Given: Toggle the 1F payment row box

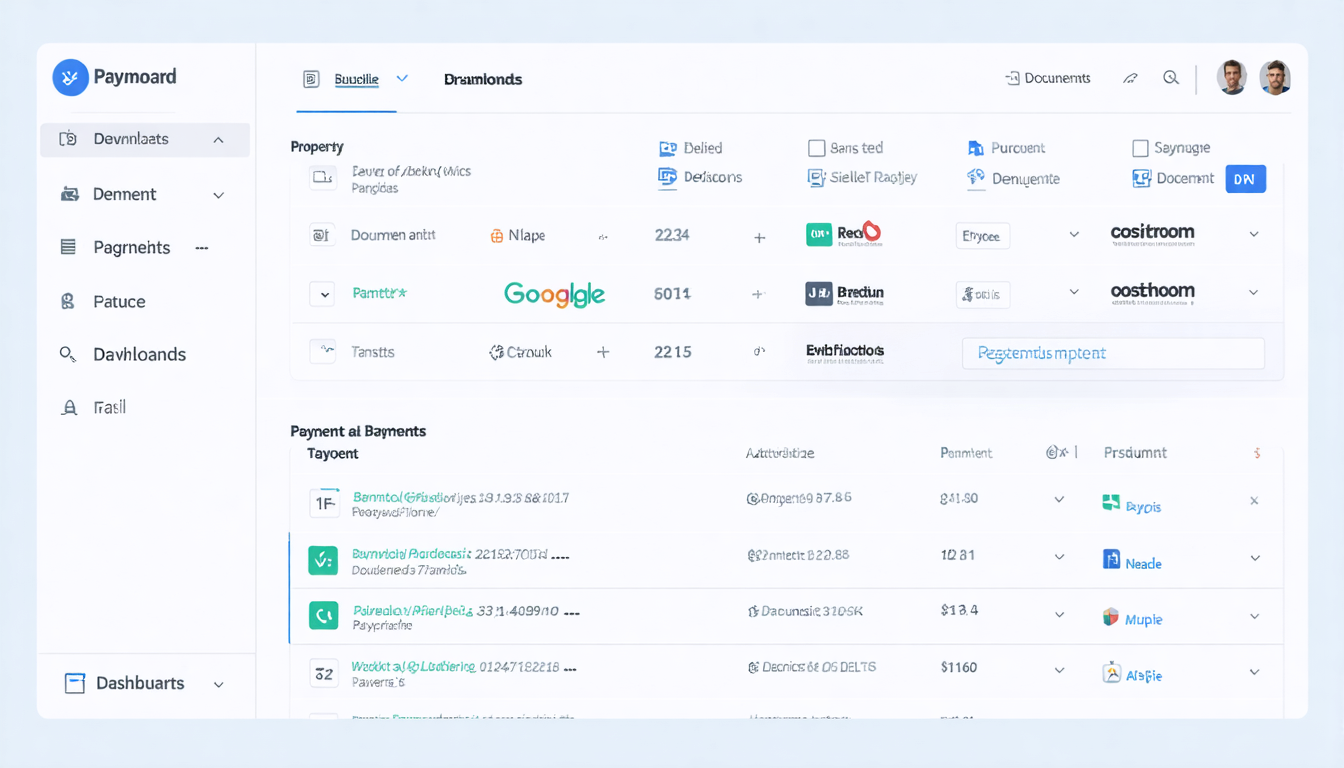Looking at the screenshot, I should click(324, 504).
